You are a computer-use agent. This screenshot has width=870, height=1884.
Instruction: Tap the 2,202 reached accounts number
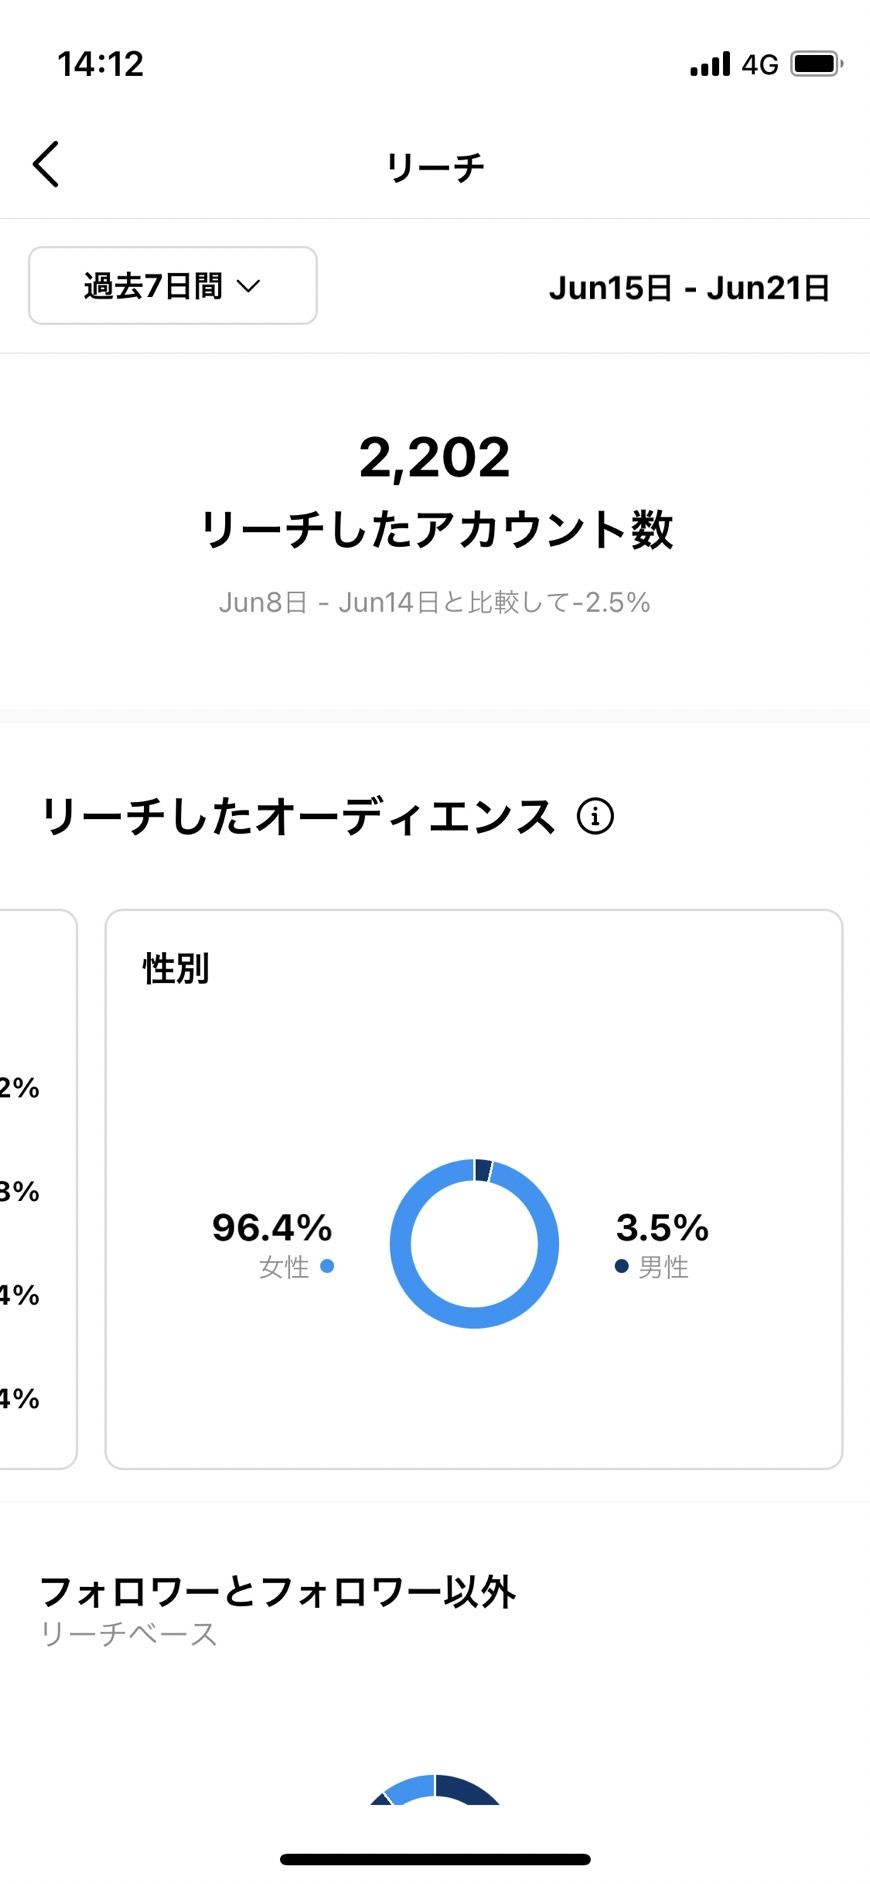[x=435, y=458]
